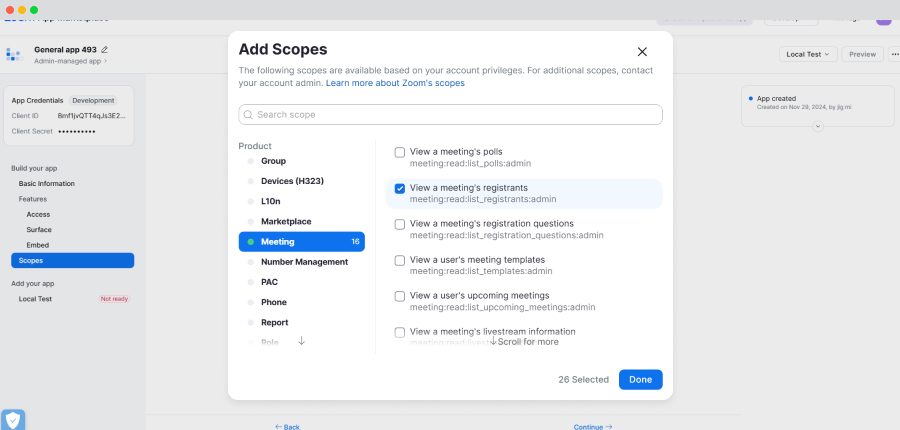Click the down arrow under Product list

(x=301, y=341)
